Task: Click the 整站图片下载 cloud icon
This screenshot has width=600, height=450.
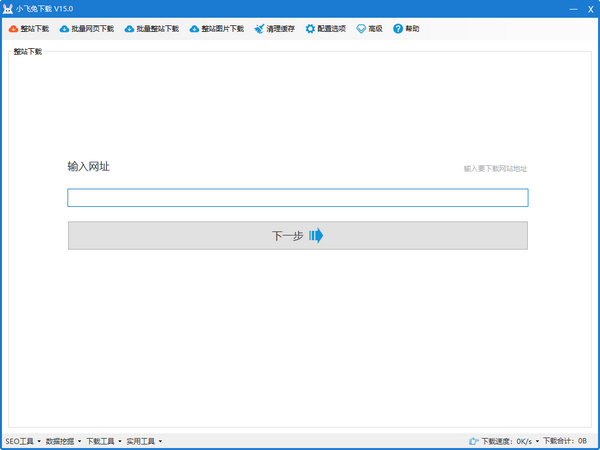Action: pos(194,29)
